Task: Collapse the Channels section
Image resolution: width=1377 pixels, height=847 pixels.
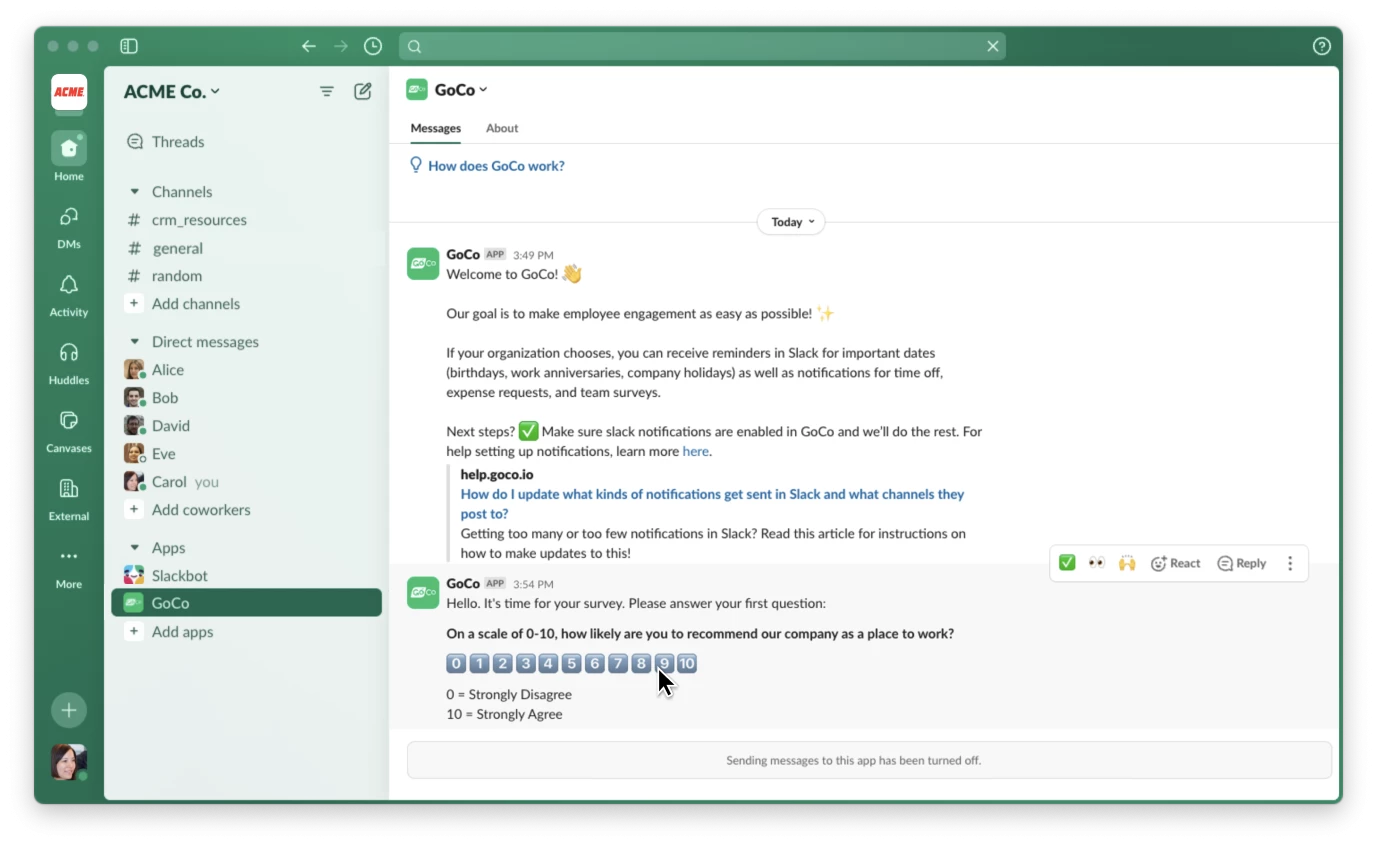Action: click(x=135, y=192)
